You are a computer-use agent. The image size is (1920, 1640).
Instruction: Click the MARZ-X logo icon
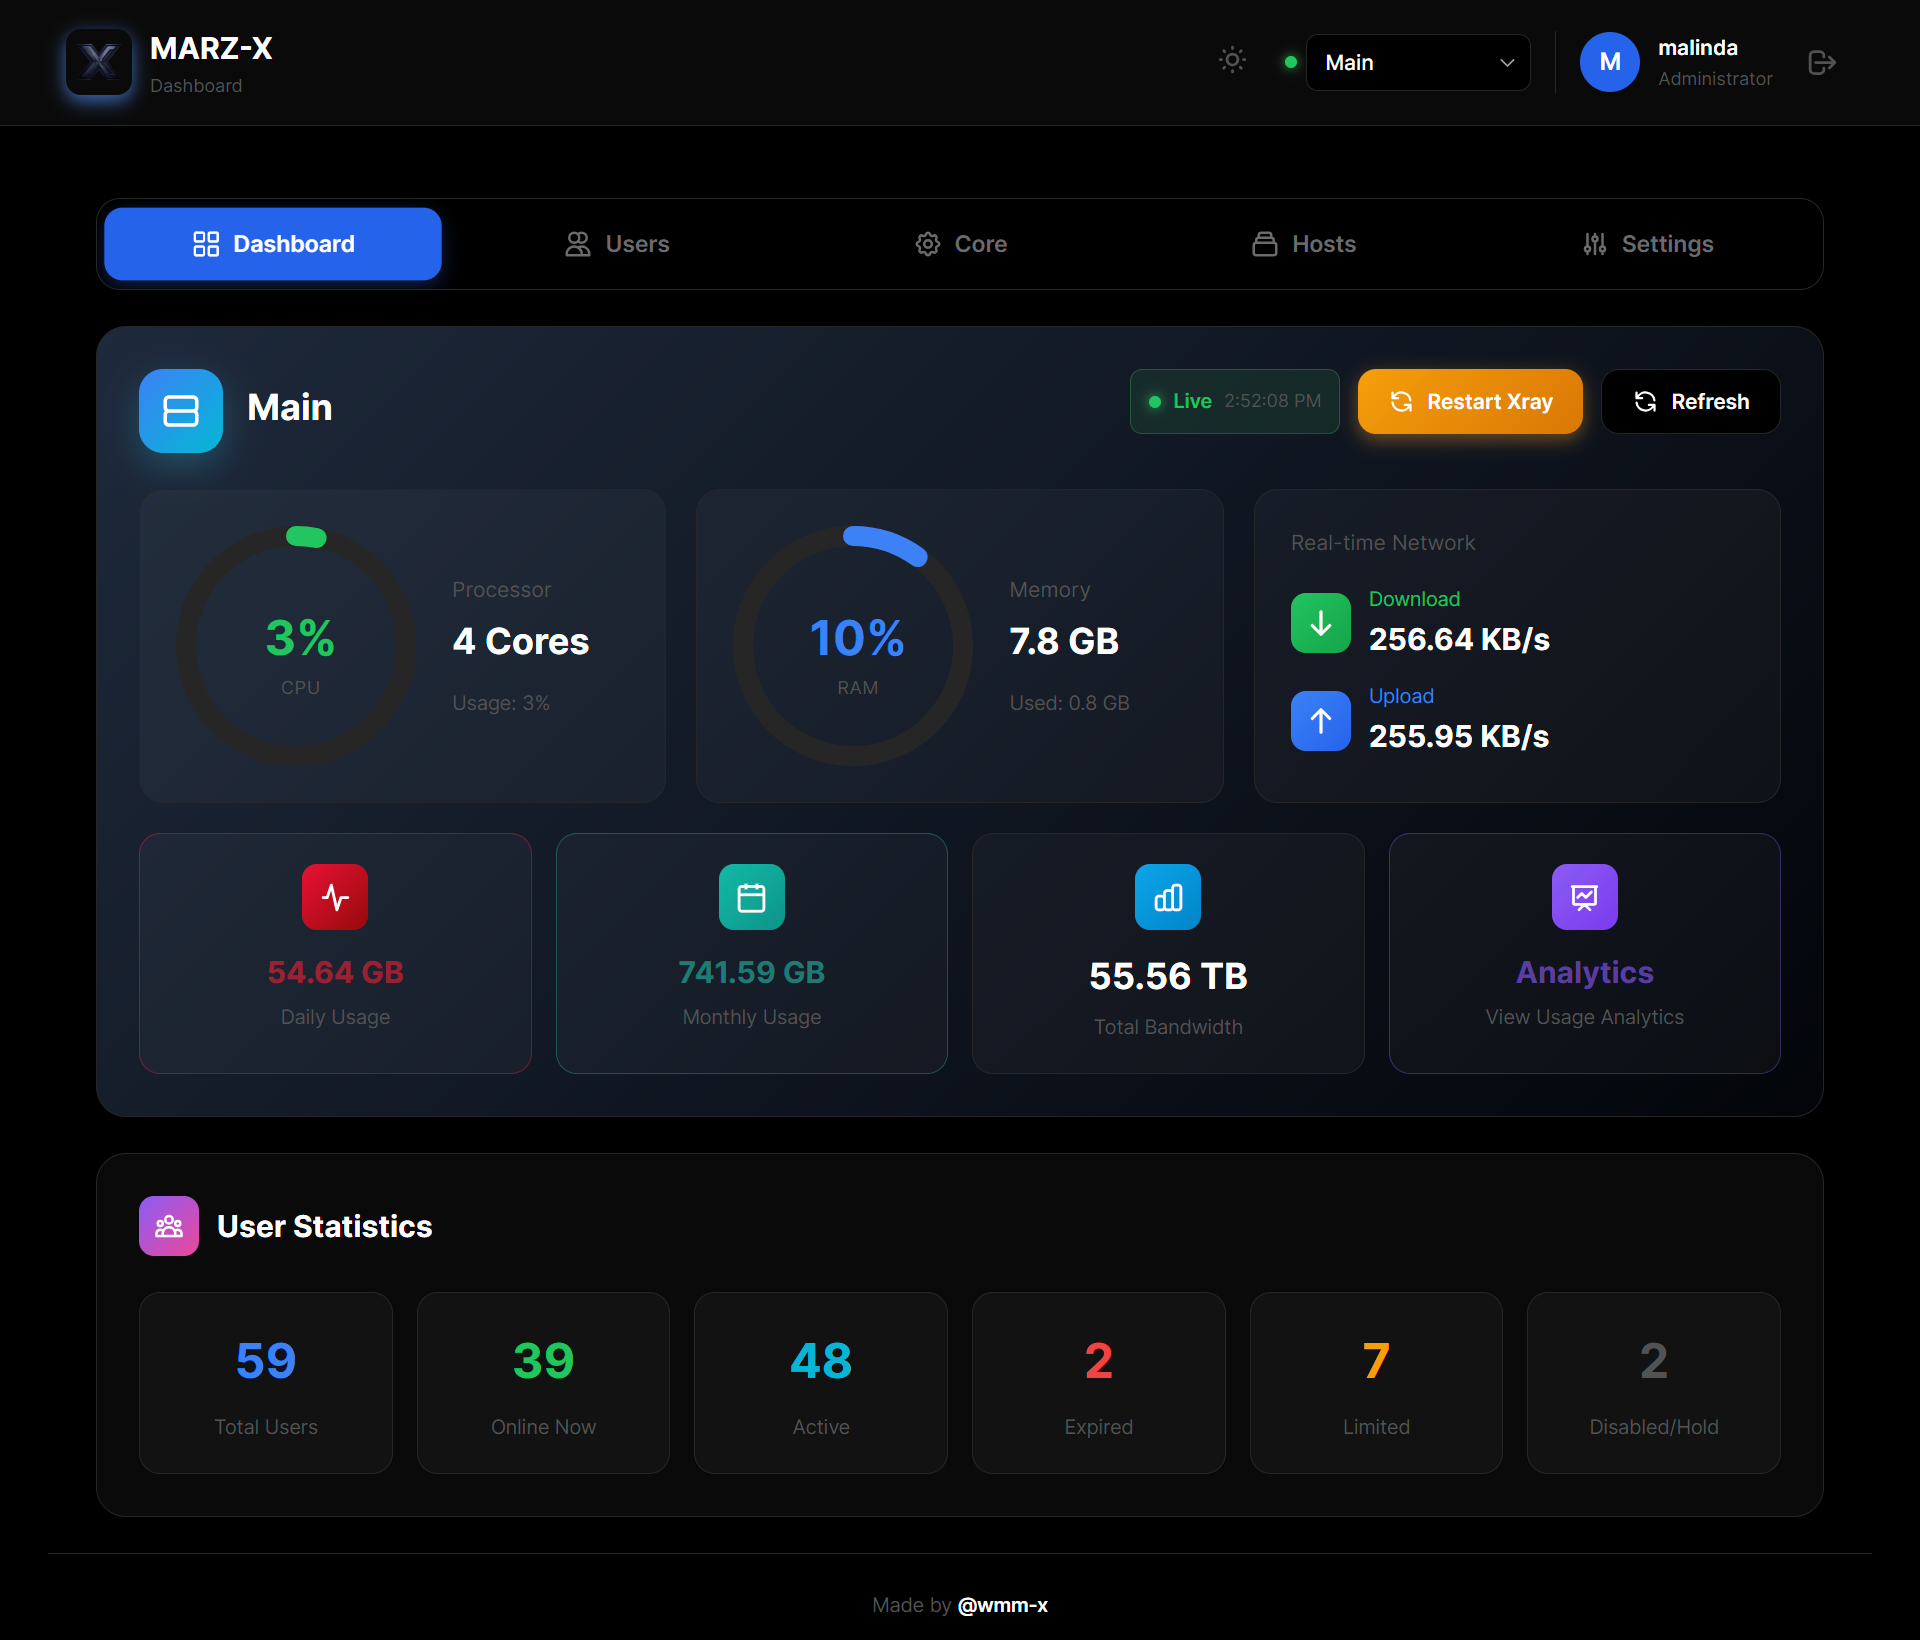click(x=98, y=62)
